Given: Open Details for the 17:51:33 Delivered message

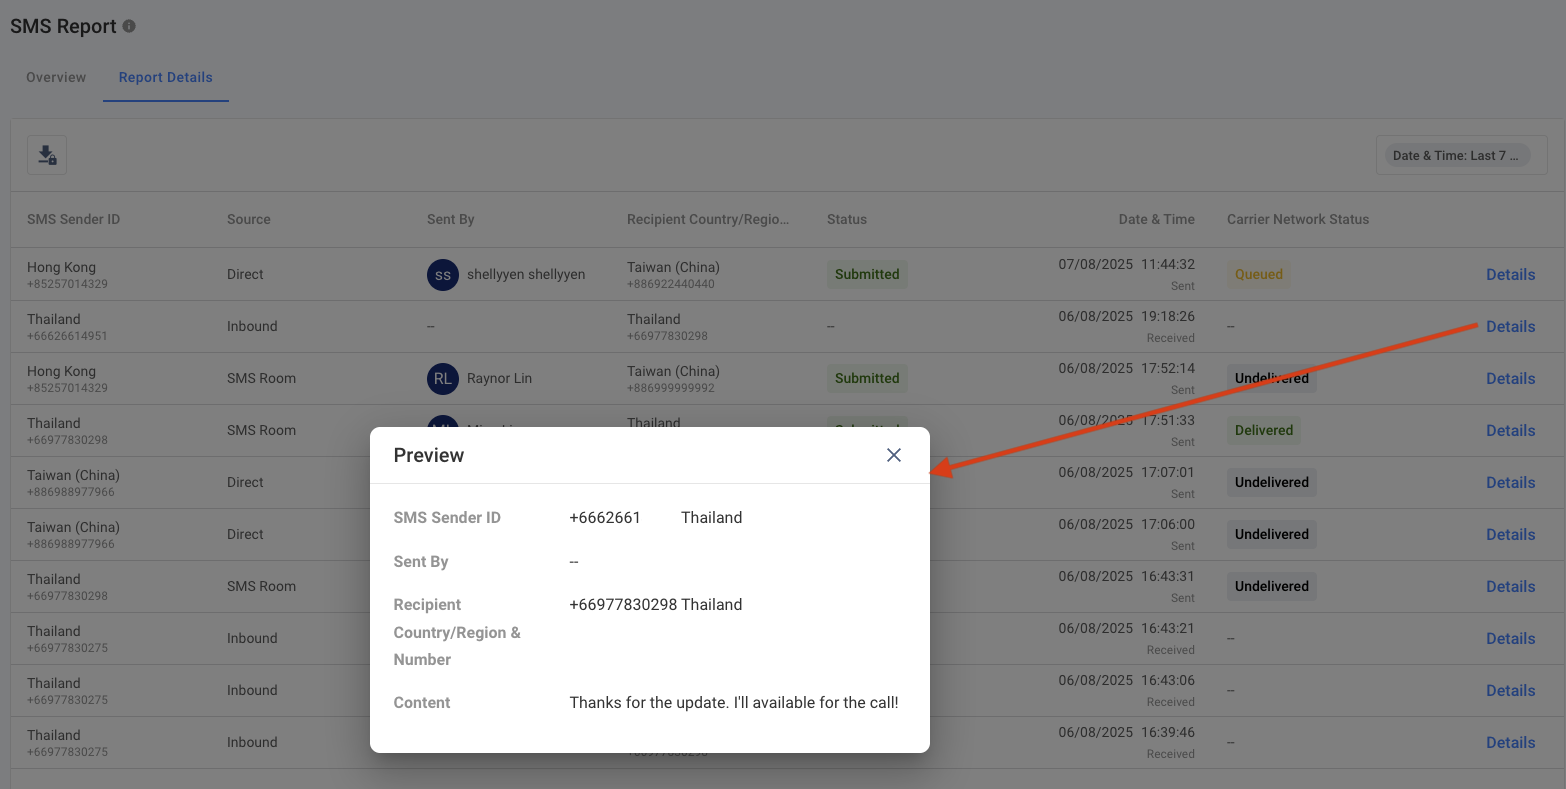Looking at the screenshot, I should 1511,430.
